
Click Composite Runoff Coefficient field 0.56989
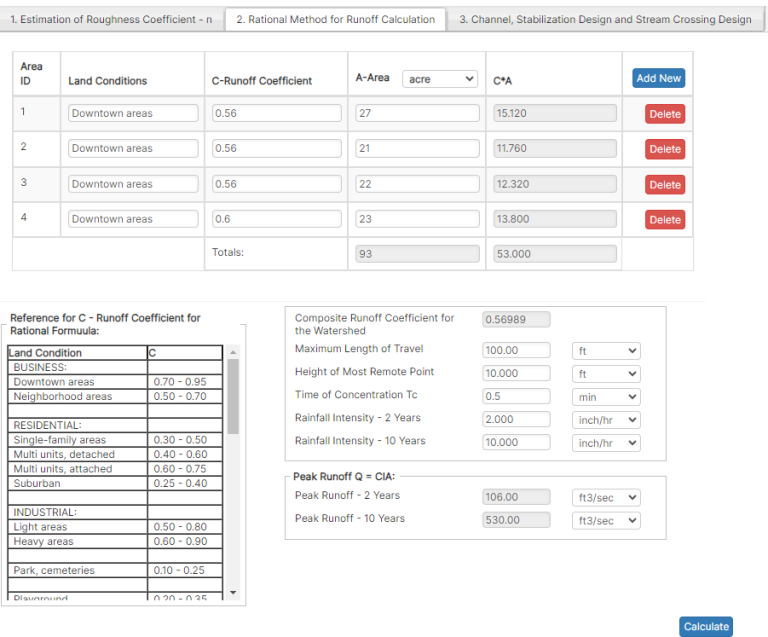click(x=516, y=319)
